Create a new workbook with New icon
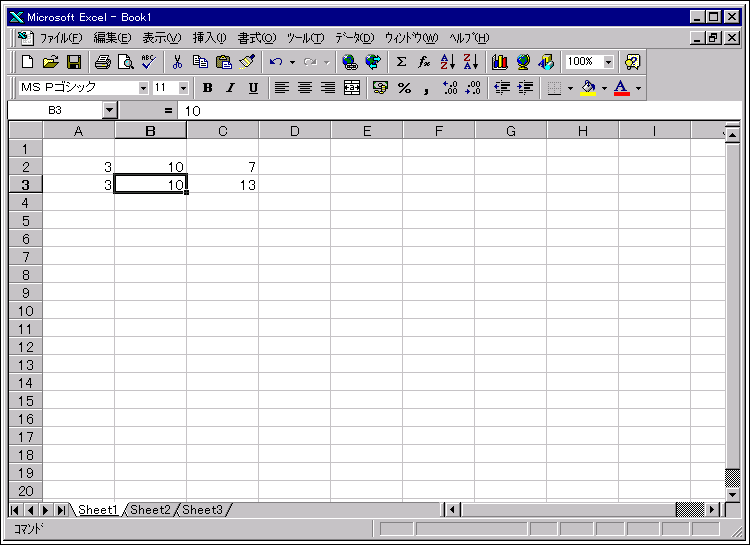 pos(28,62)
